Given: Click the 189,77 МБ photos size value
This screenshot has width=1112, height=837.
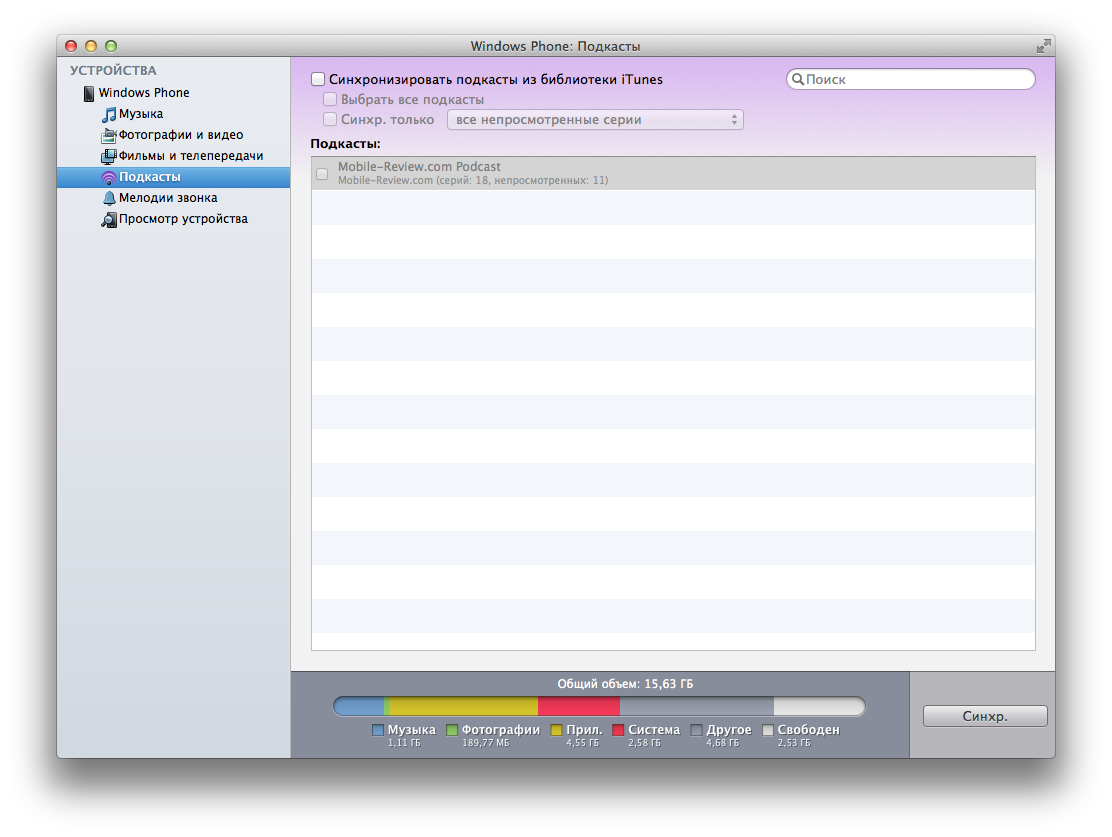Looking at the screenshot, I should (x=486, y=743).
